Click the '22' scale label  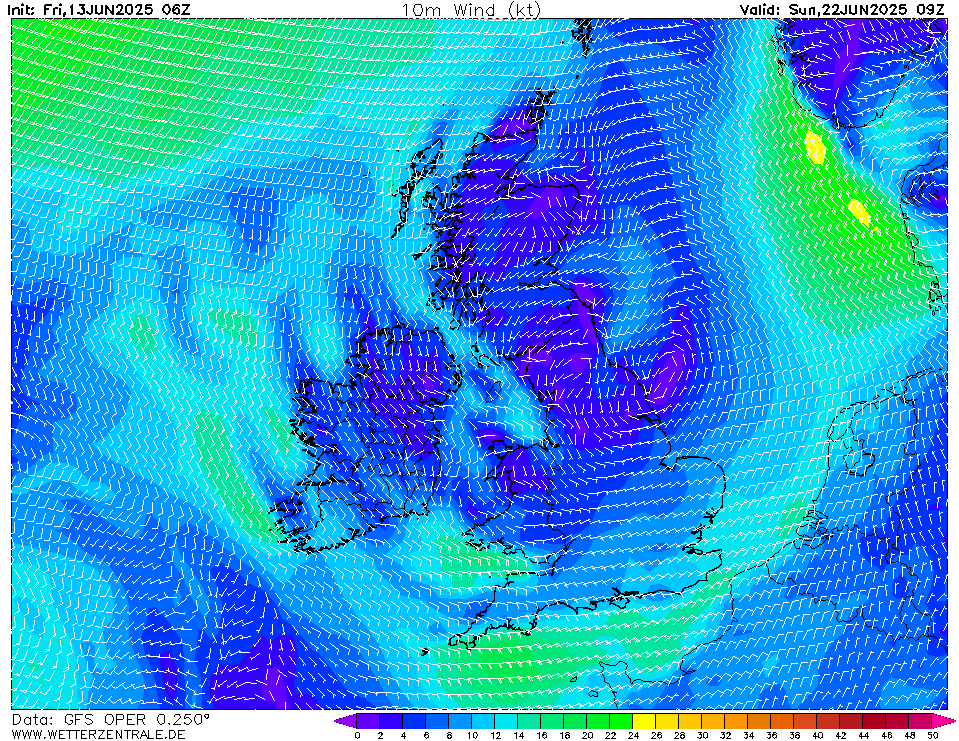tap(610, 735)
